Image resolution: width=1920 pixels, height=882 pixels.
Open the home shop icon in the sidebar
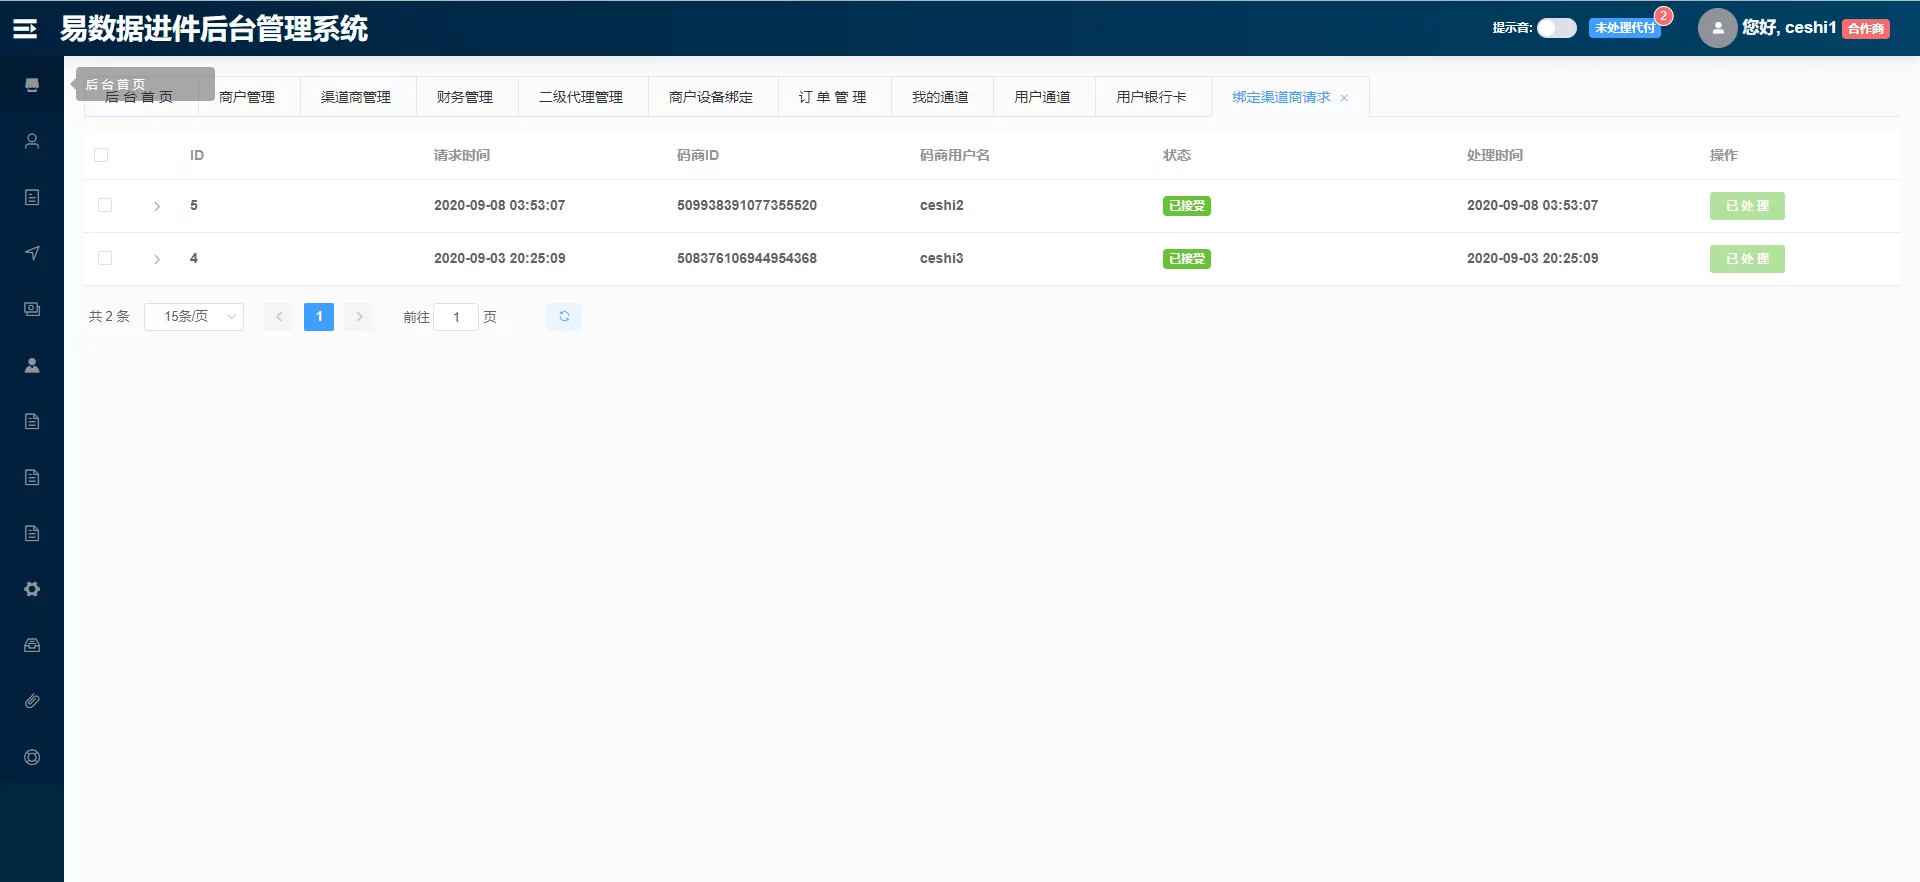point(32,85)
